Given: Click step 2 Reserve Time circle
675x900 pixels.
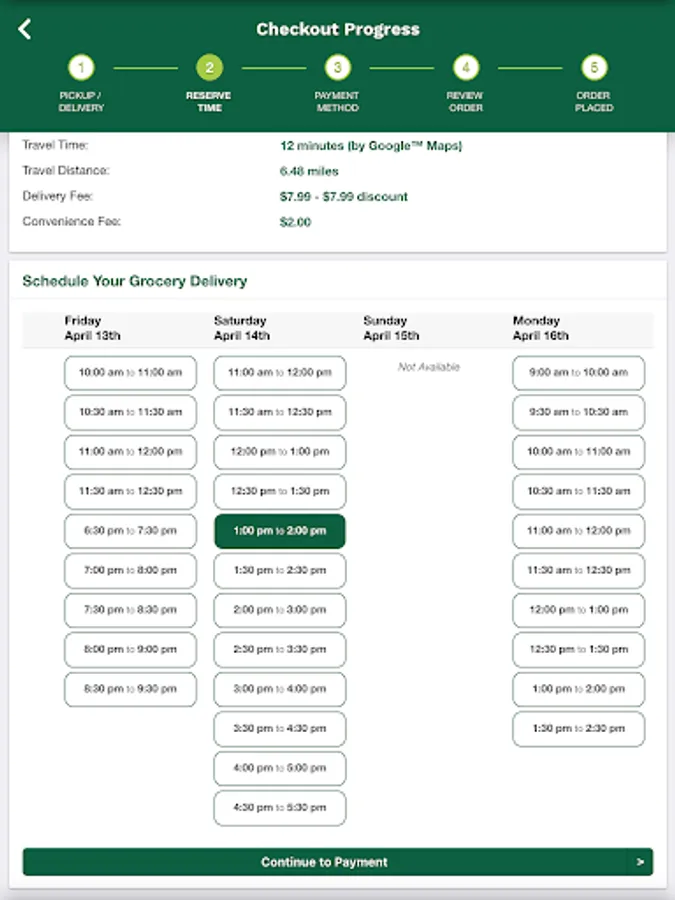Looking at the screenshot, I should 209,68.
